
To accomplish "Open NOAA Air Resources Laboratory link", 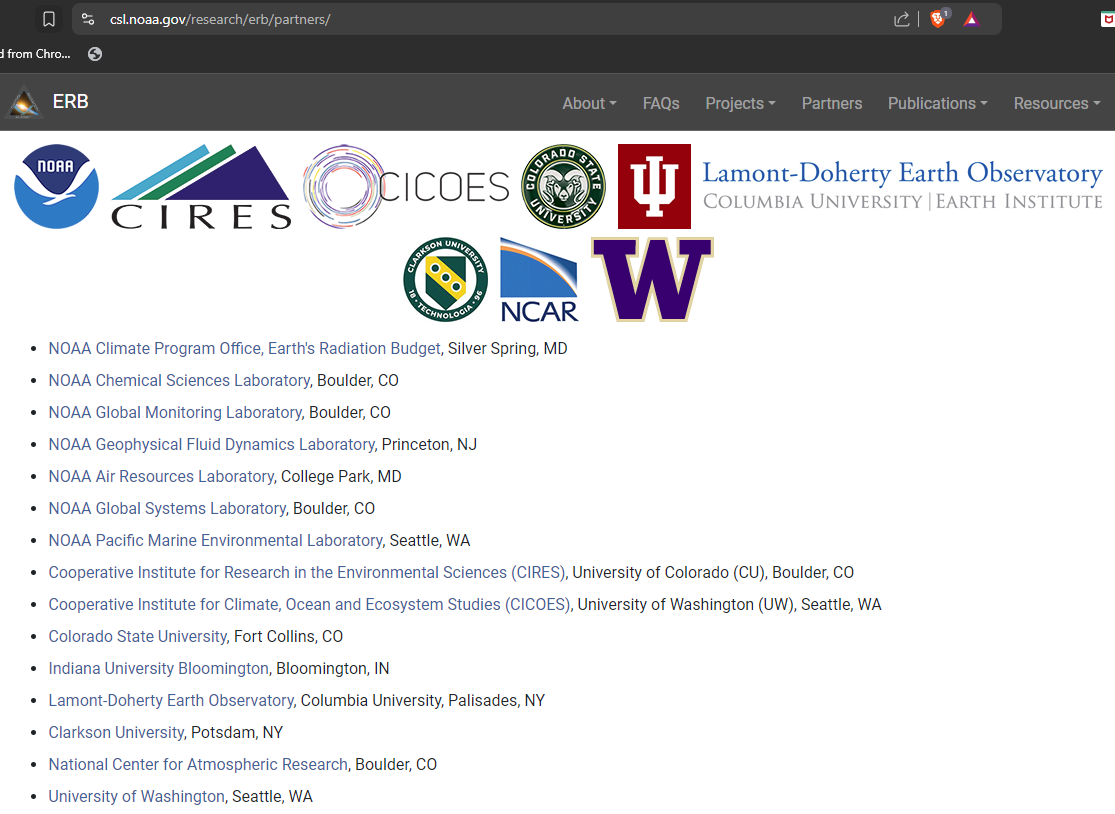I will (161, 476).
